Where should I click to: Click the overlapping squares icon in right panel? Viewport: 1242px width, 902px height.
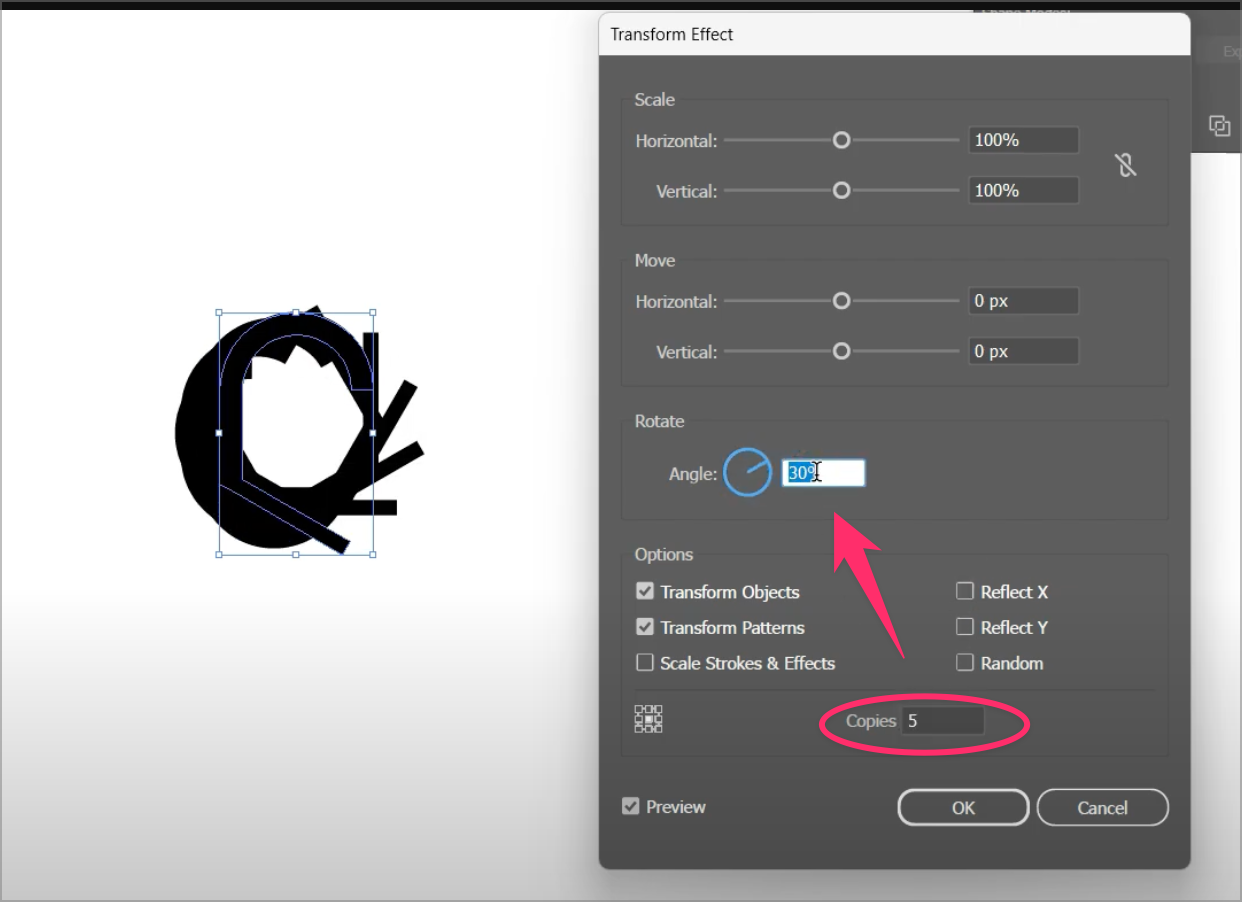[1219, 125]
